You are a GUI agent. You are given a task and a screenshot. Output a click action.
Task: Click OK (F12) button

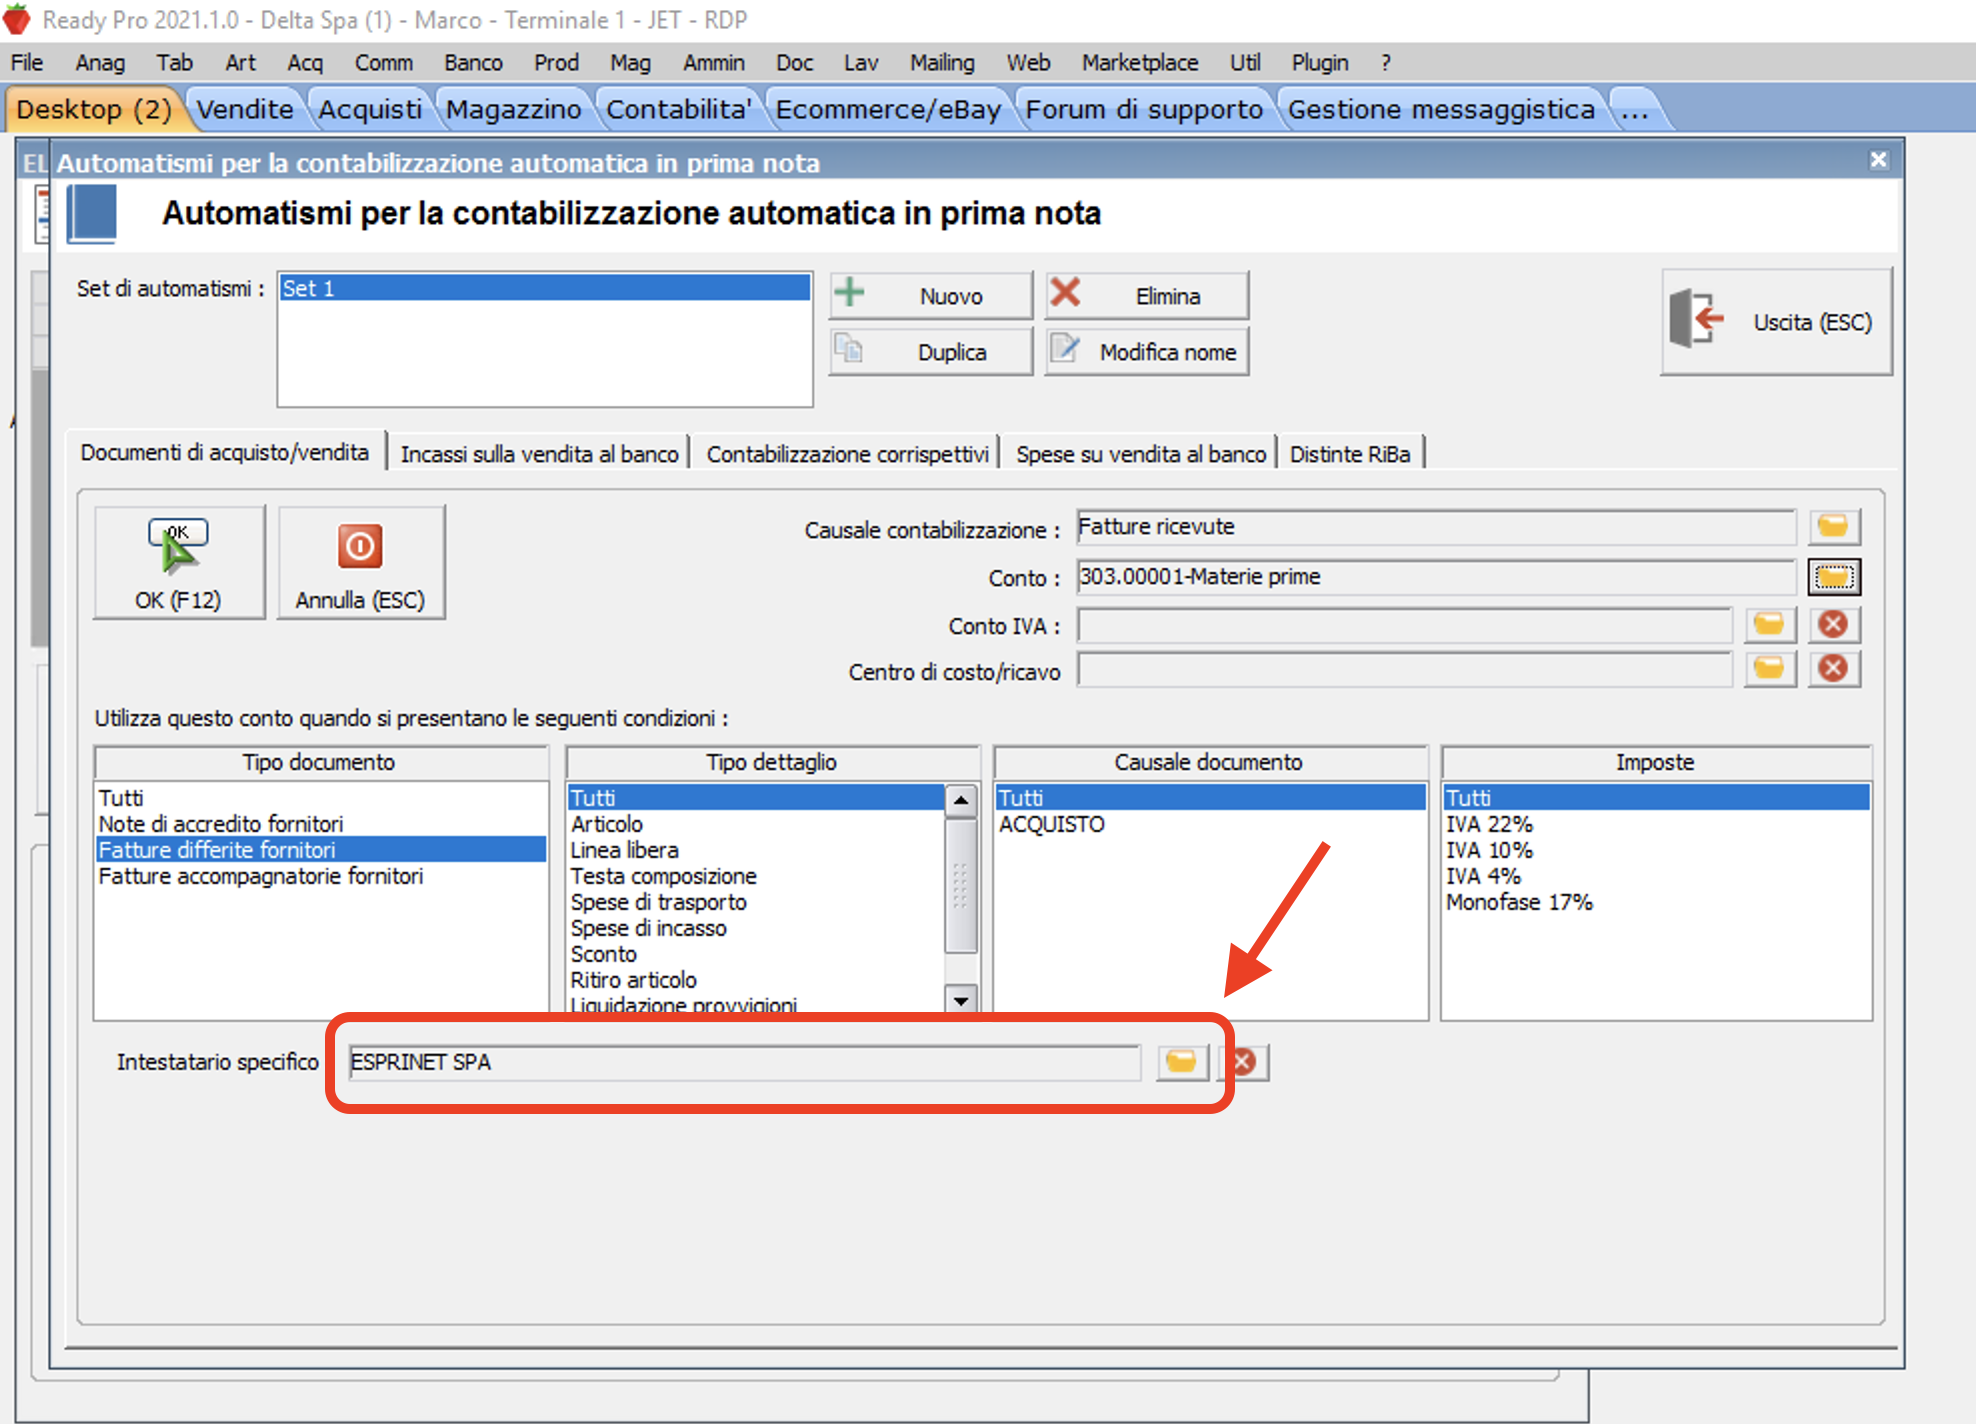(x=179, y=562)
